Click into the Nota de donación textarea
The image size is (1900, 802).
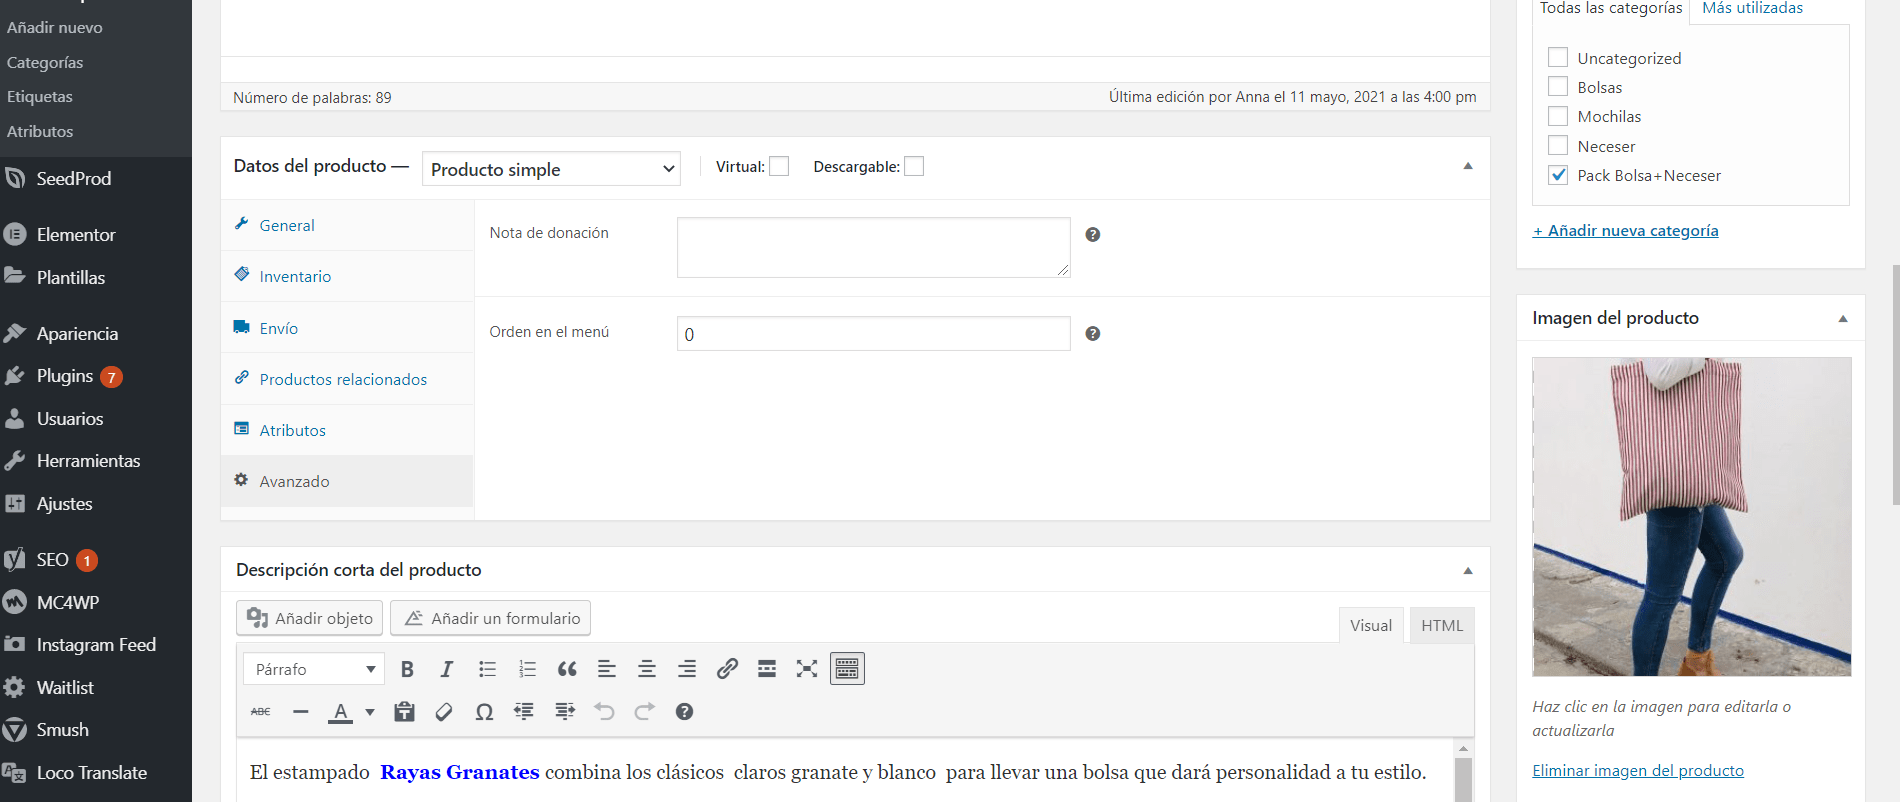(x=874, y=247)
